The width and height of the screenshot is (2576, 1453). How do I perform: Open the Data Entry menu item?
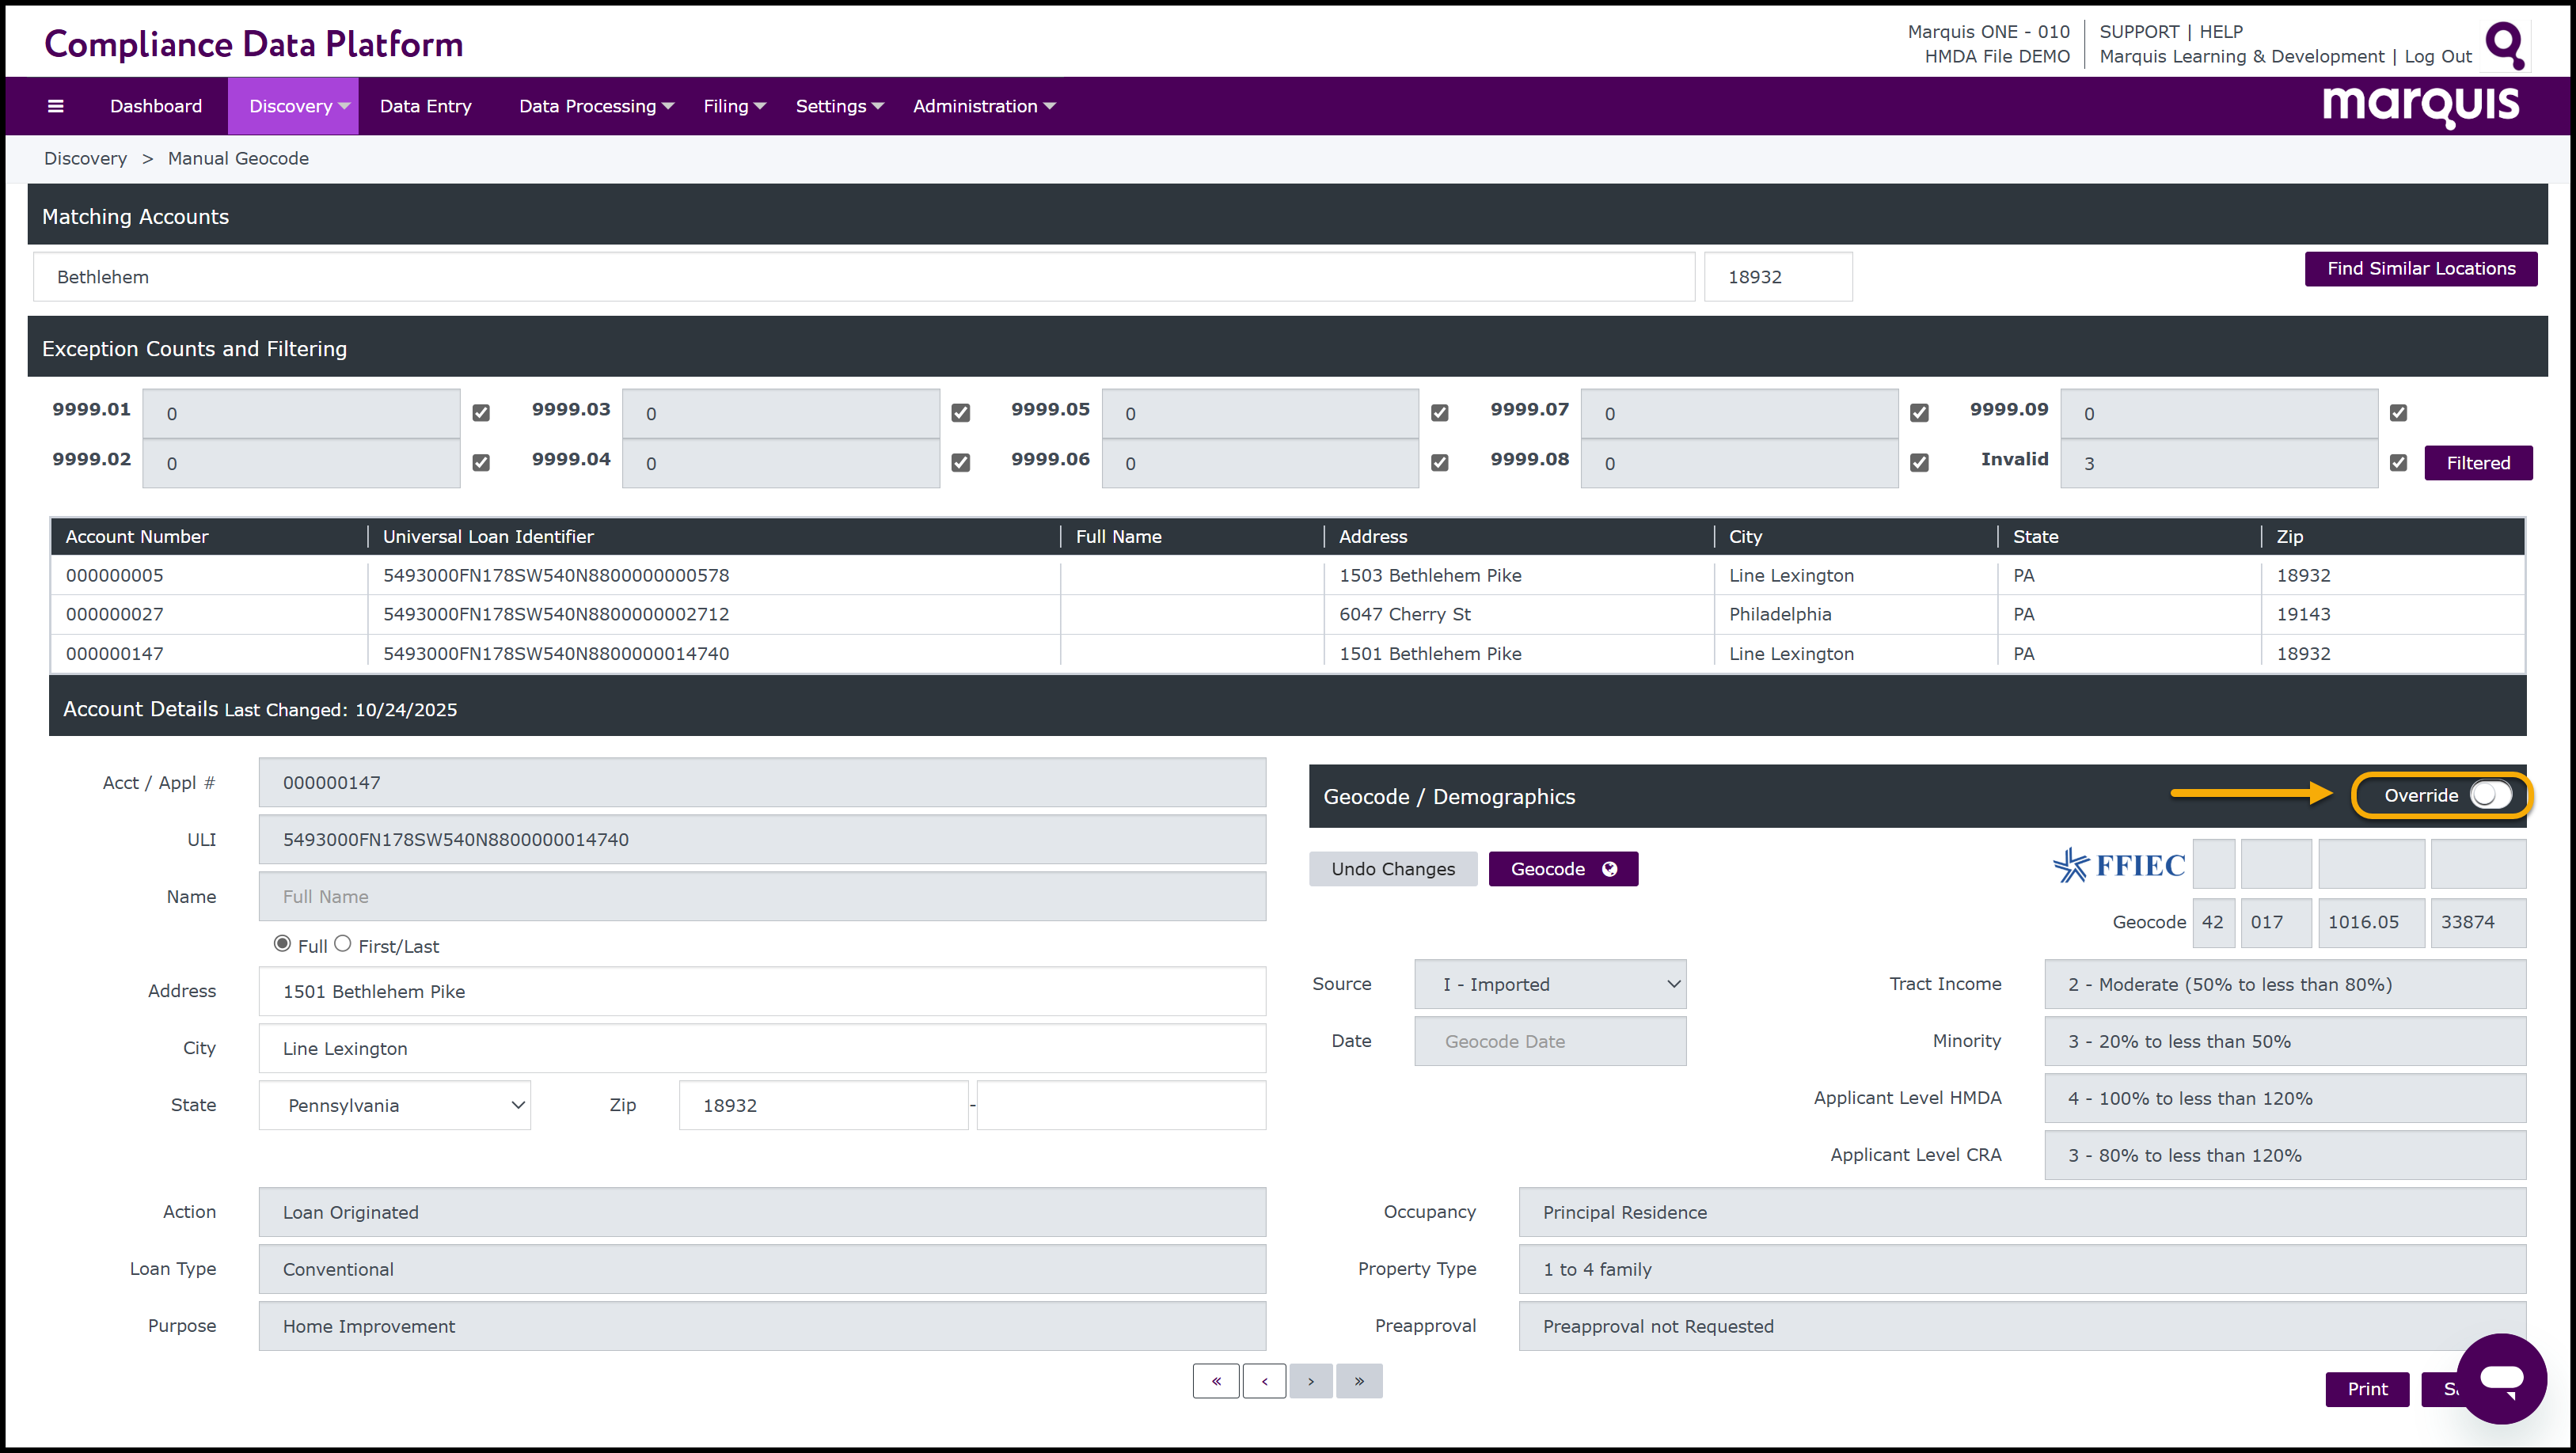(425, 106)
